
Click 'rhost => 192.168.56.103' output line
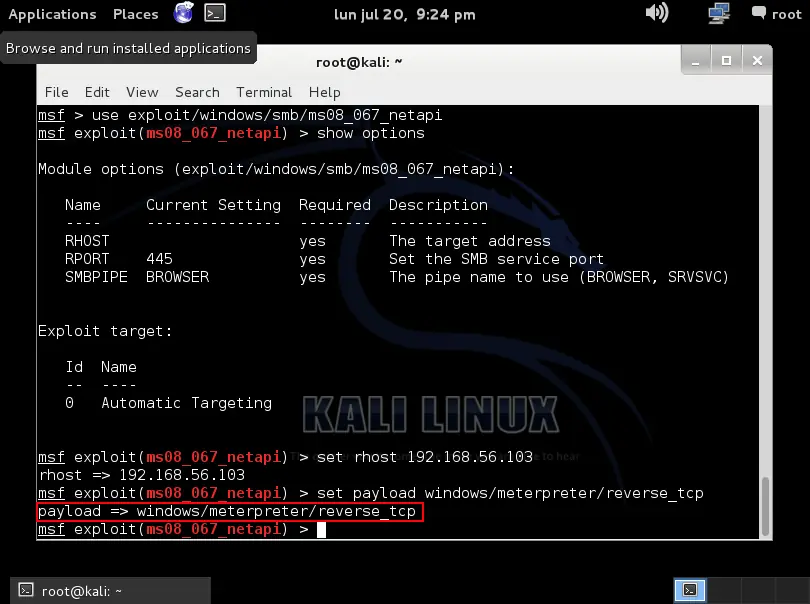click(x=142, y=475)
